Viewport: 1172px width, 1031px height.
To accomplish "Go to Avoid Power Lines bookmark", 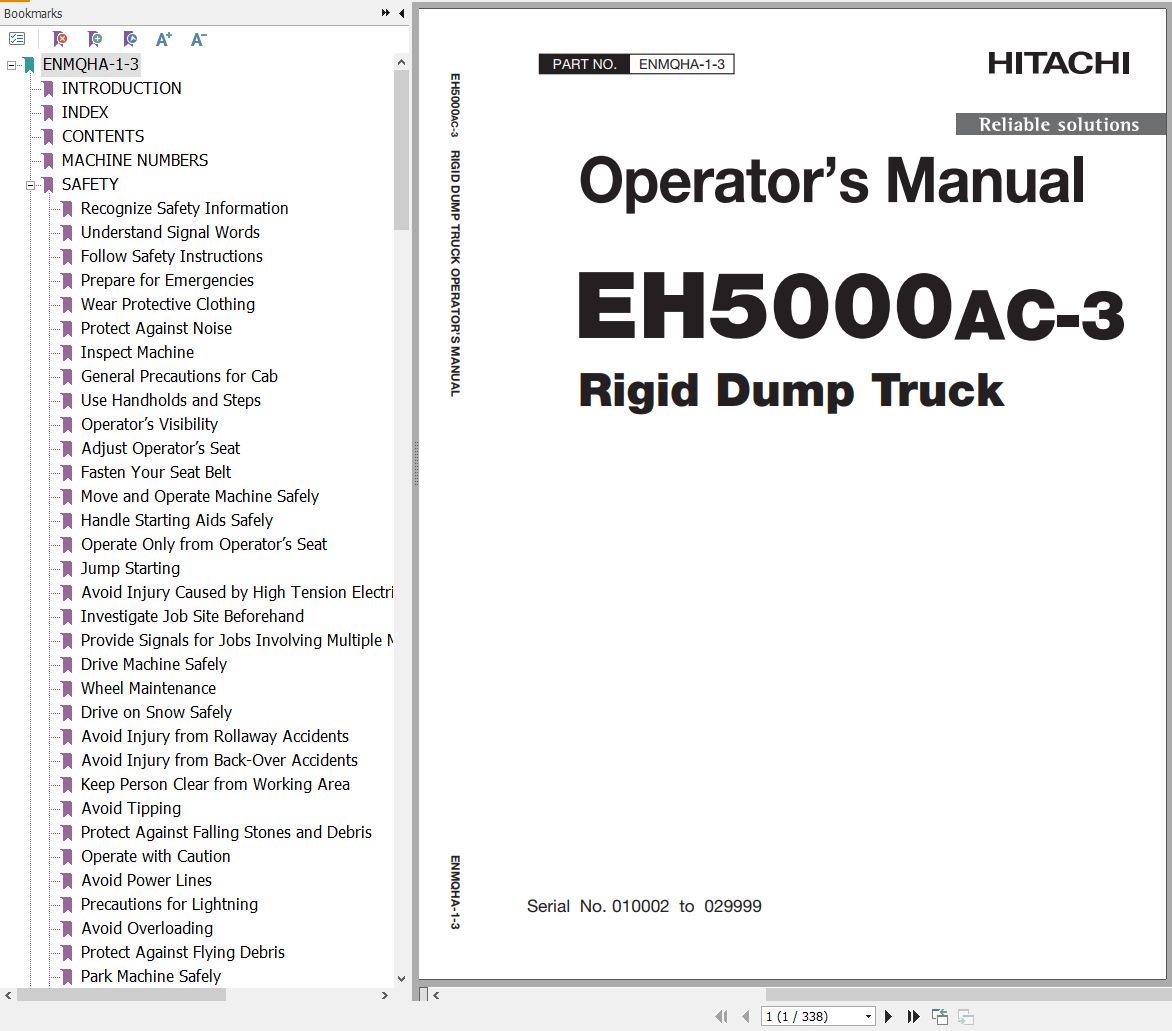I will click(146, 880).
